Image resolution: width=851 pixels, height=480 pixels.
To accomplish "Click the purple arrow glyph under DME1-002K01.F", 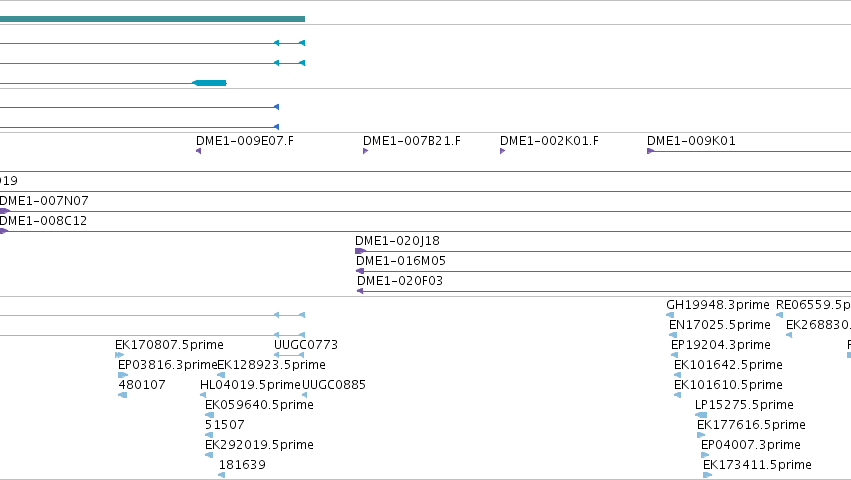I will click(503, 151).
